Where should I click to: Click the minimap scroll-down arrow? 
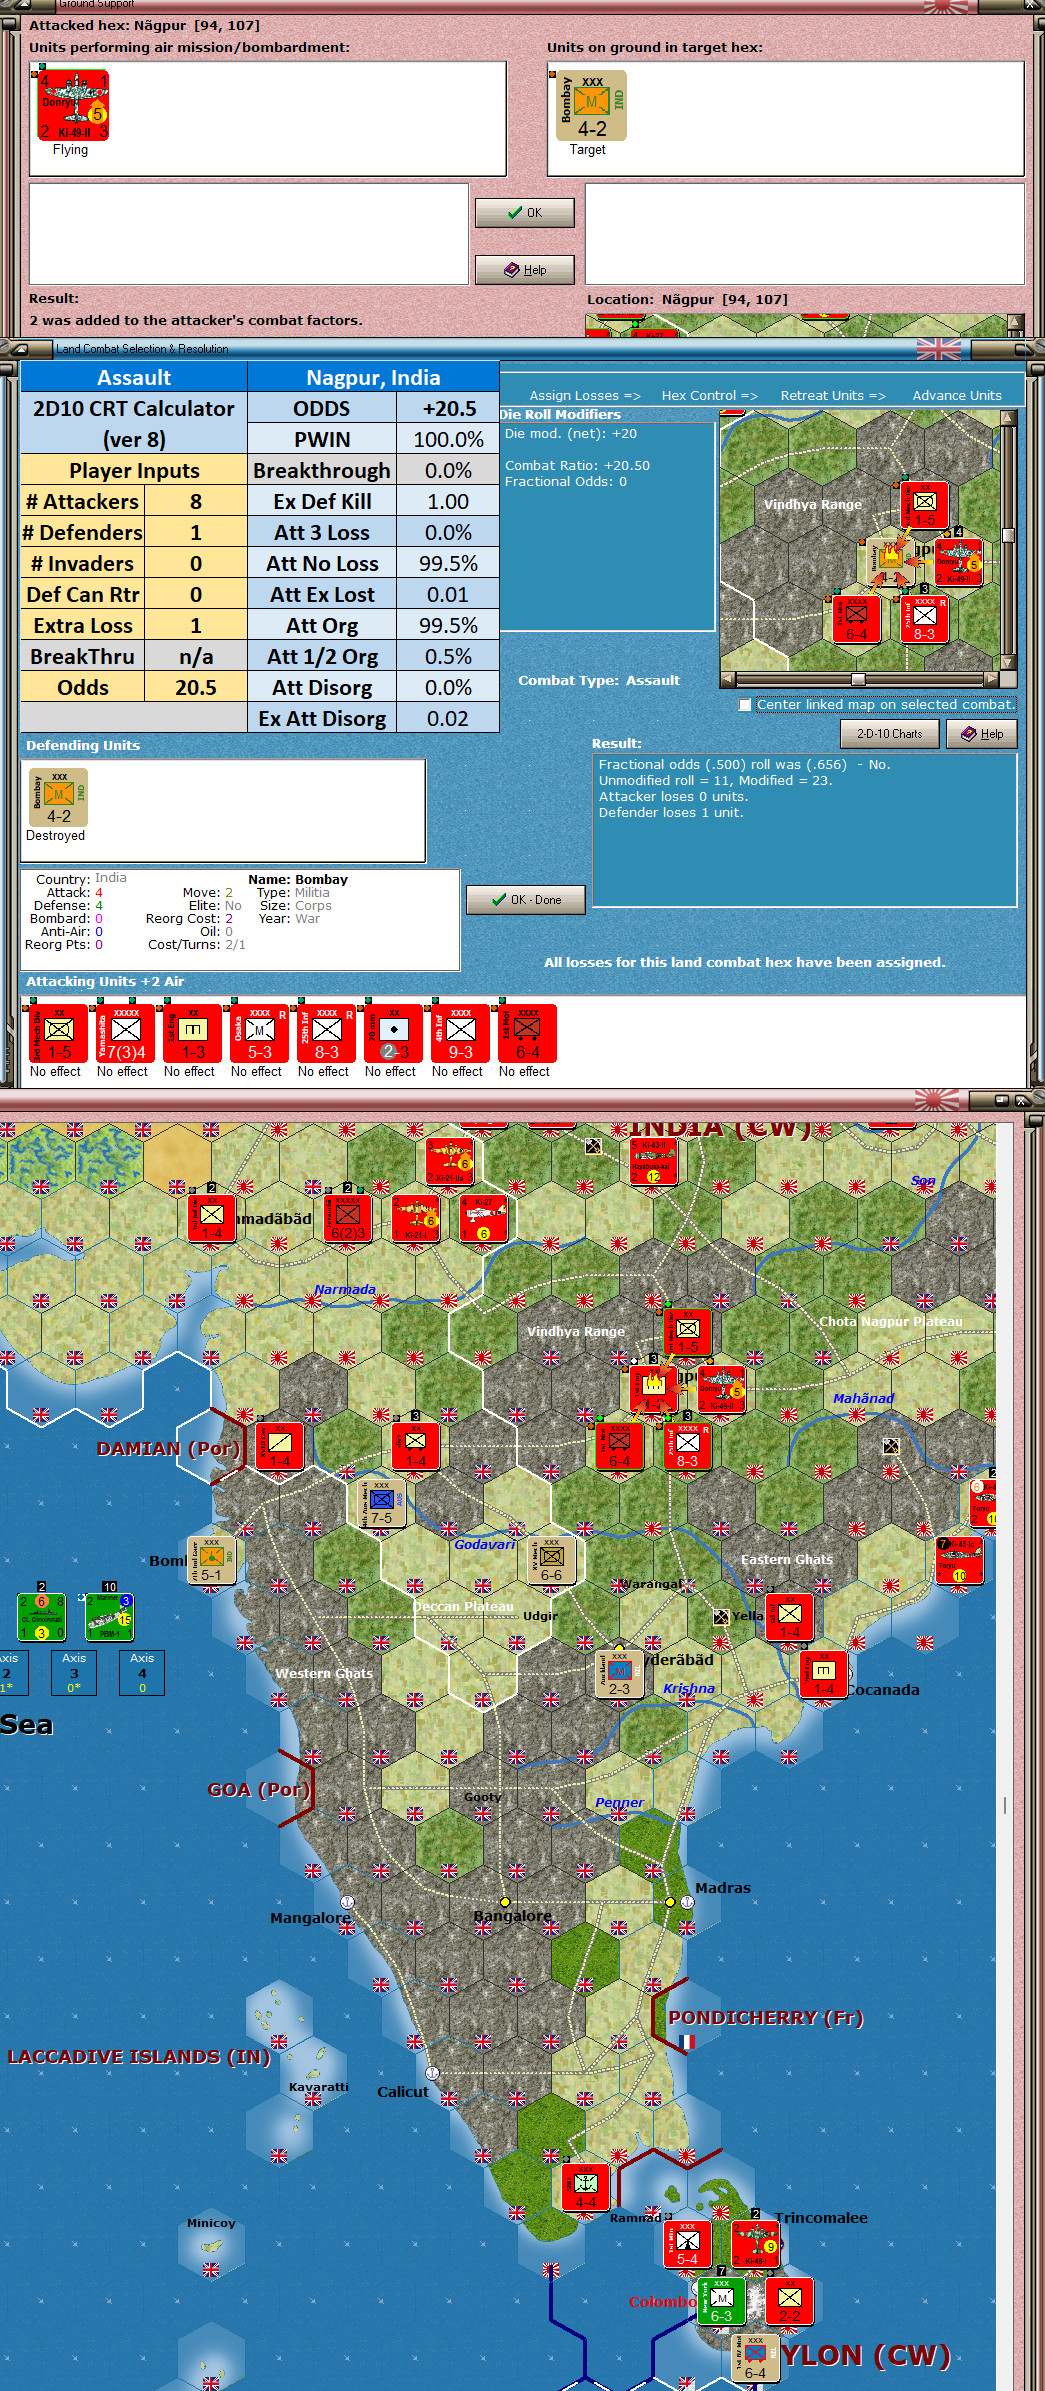click(x=1008, y=662)
